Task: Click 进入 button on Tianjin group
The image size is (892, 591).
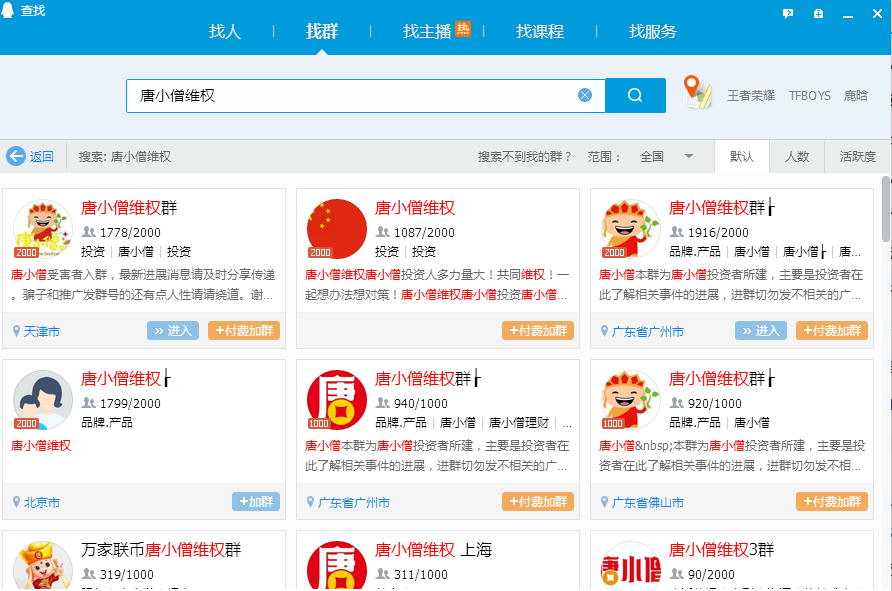Action: click(x=173, y=331)
